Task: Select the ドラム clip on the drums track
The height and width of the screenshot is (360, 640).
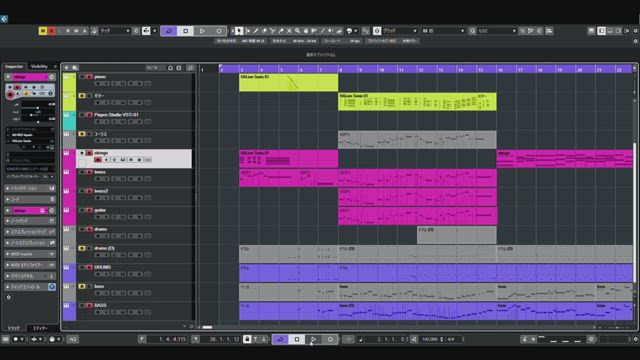Action: 457,235
